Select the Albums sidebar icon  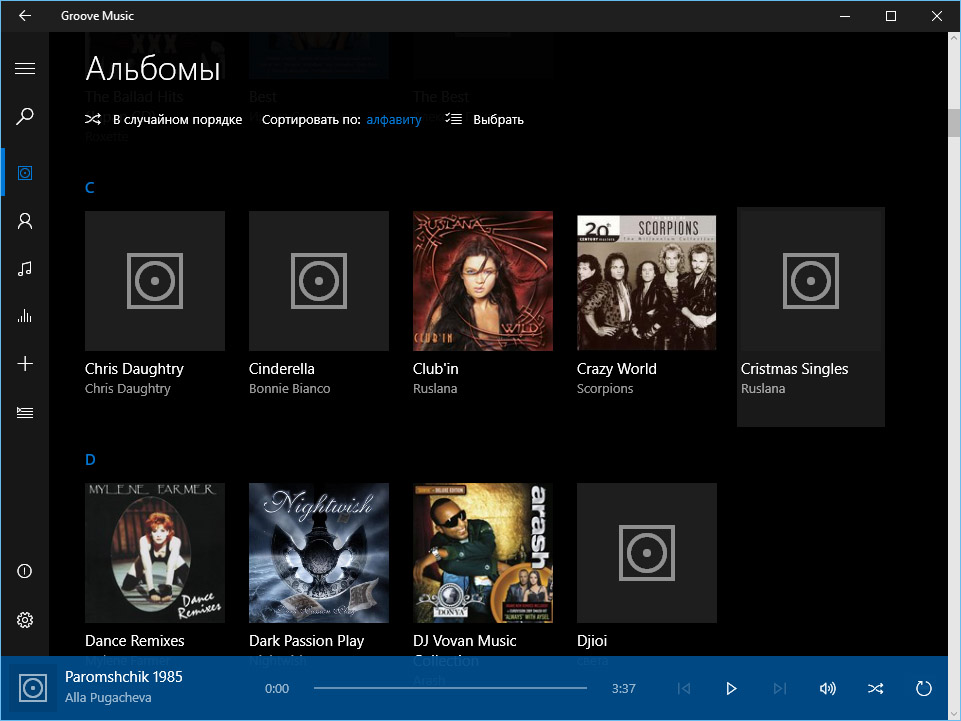pyautogui.click(x=25, y=173)
